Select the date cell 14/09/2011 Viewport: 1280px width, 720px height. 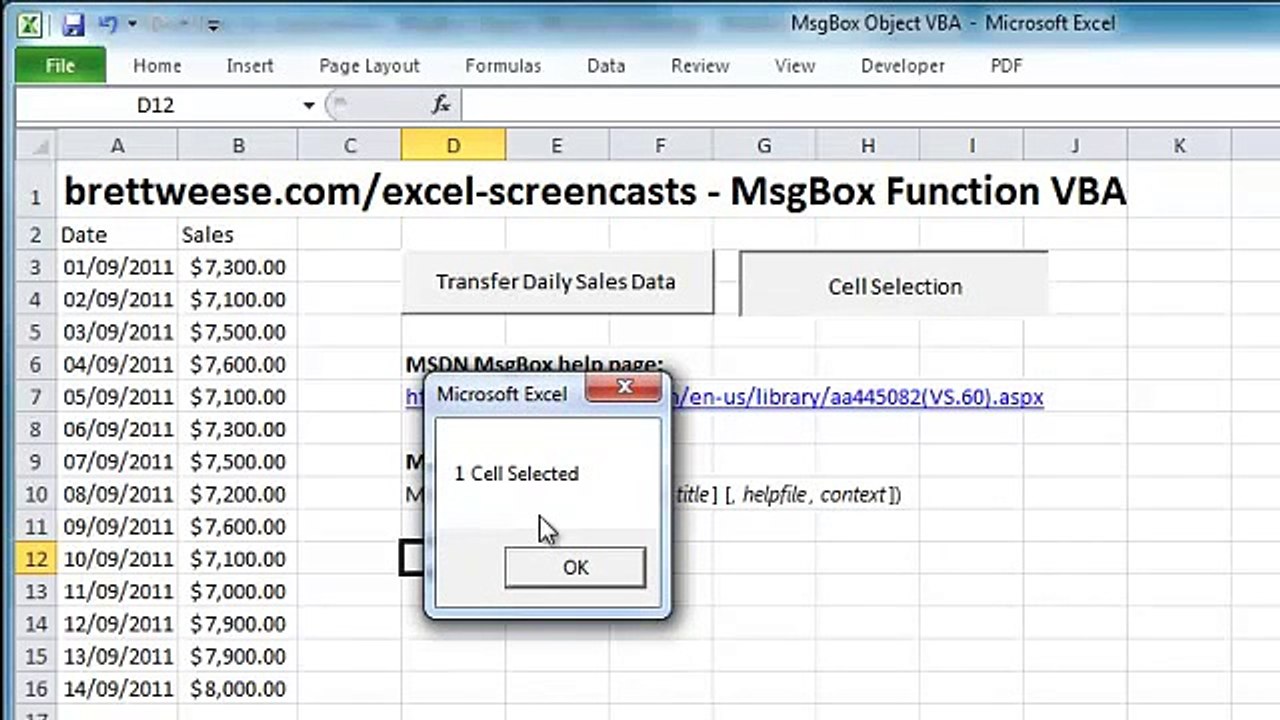(x=117, y=689)
